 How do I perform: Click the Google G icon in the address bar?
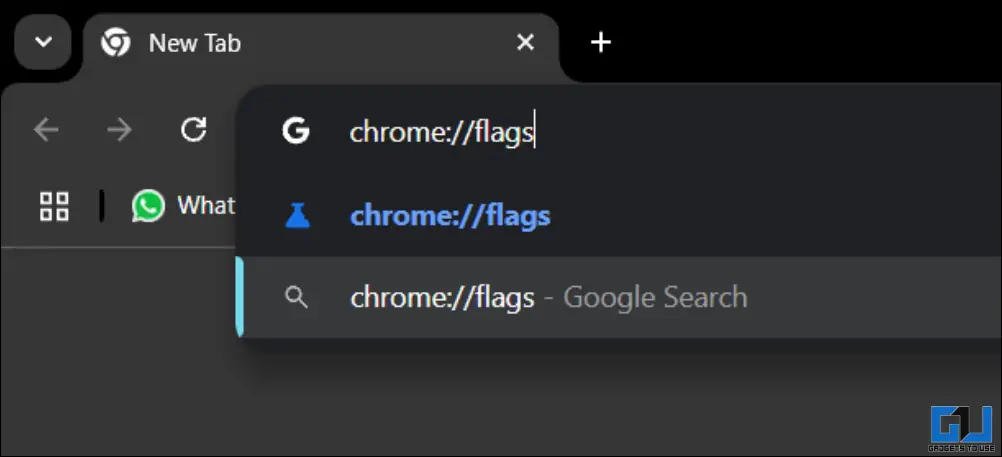[x=296, y=132]
